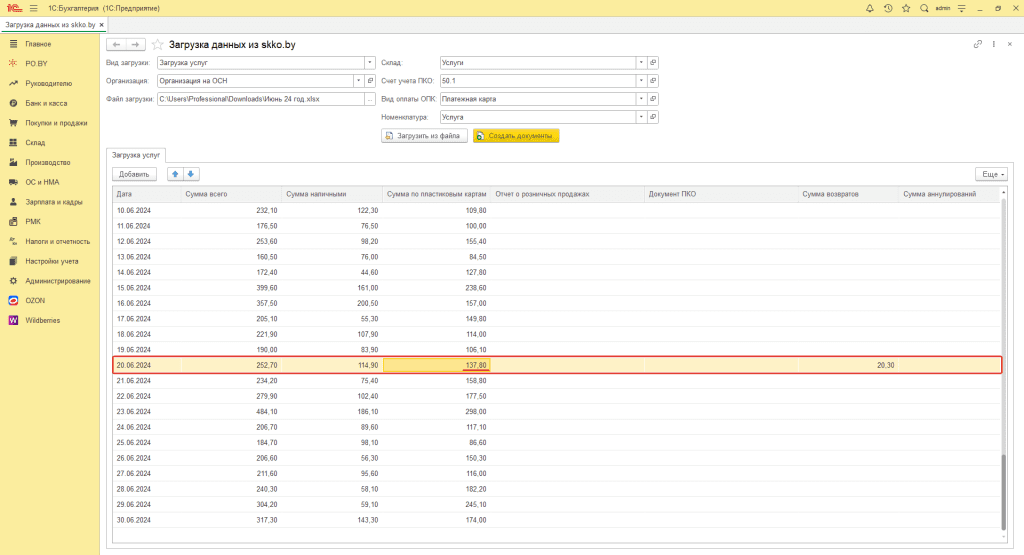
Task: Expand the Вид загрузки dropdown
Action: 369,62
